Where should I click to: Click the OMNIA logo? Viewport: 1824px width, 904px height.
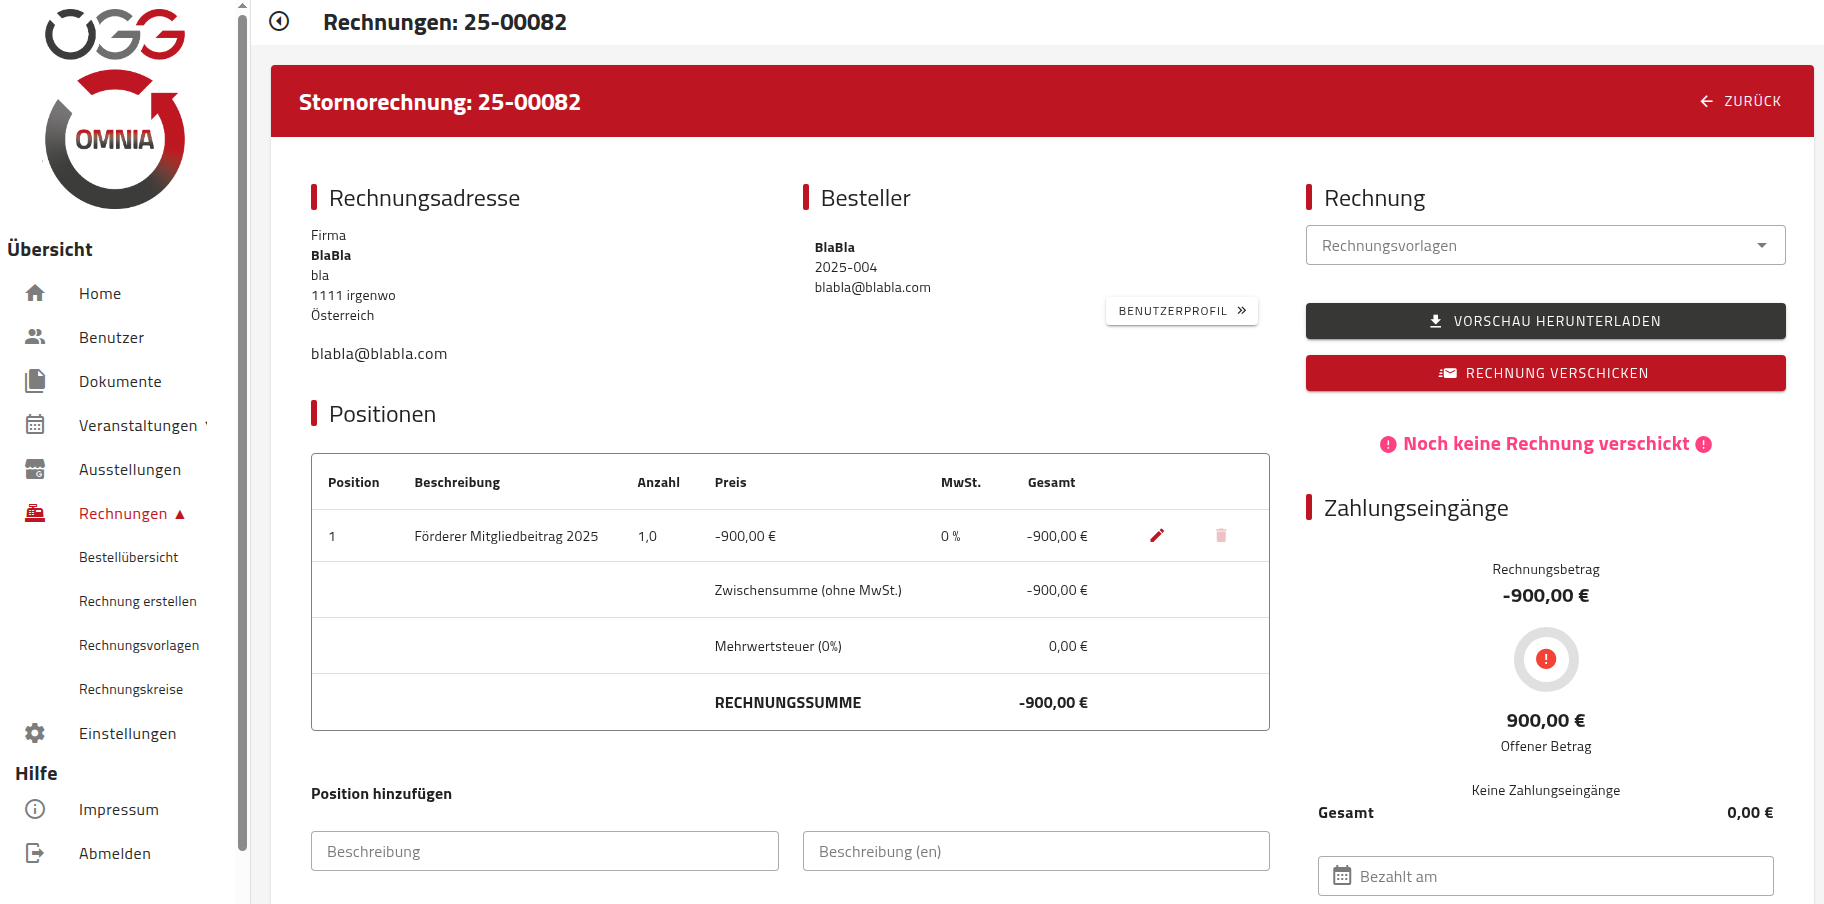[x=115, y=139]
